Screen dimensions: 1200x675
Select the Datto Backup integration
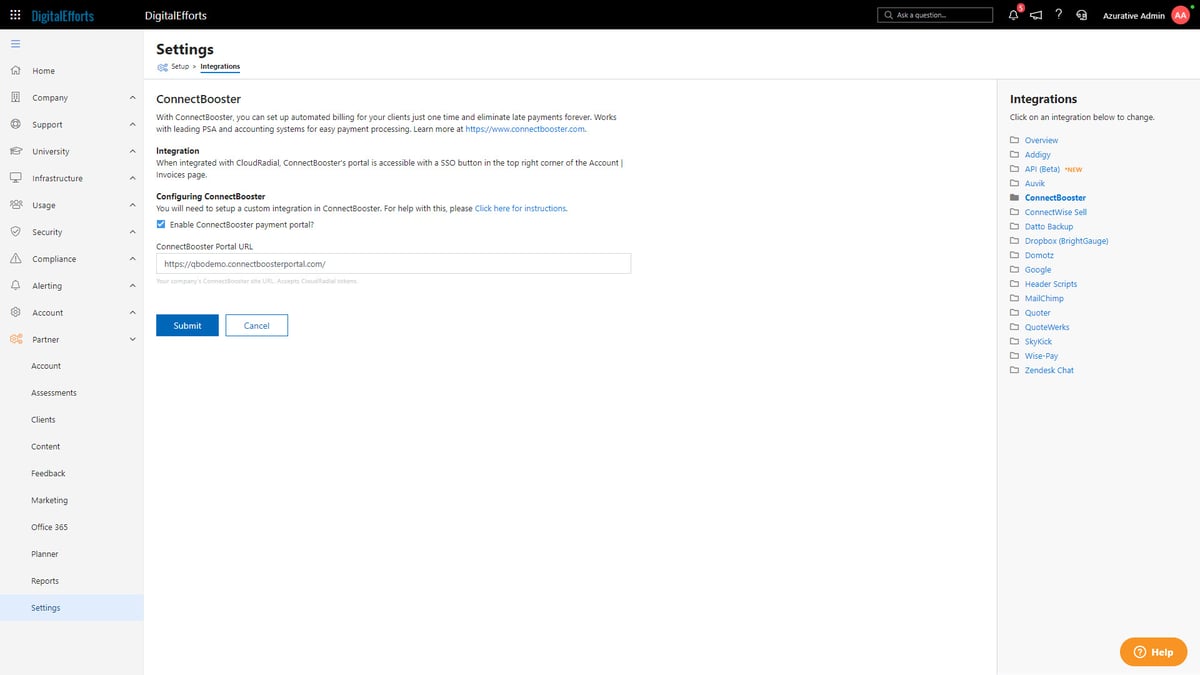coord(1049,227)
